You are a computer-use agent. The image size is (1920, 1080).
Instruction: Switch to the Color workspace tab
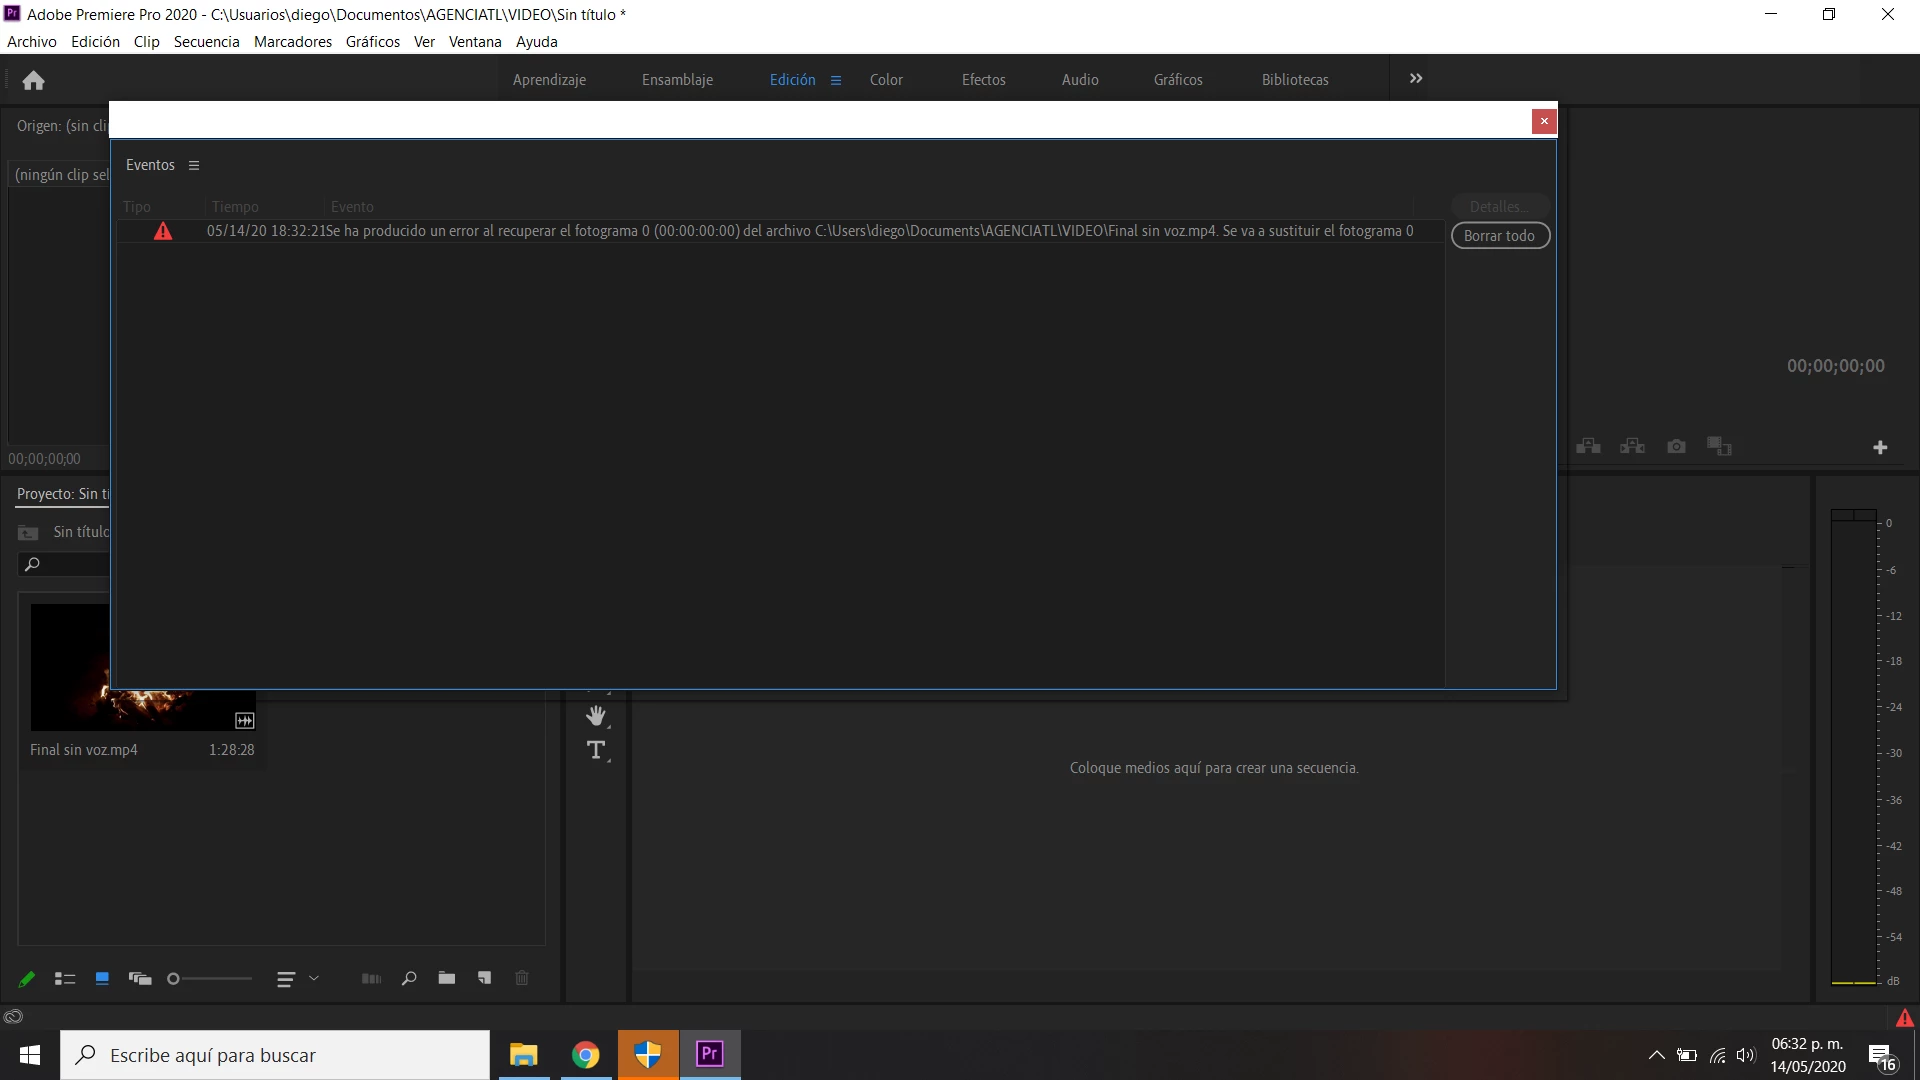click(886, 80)
